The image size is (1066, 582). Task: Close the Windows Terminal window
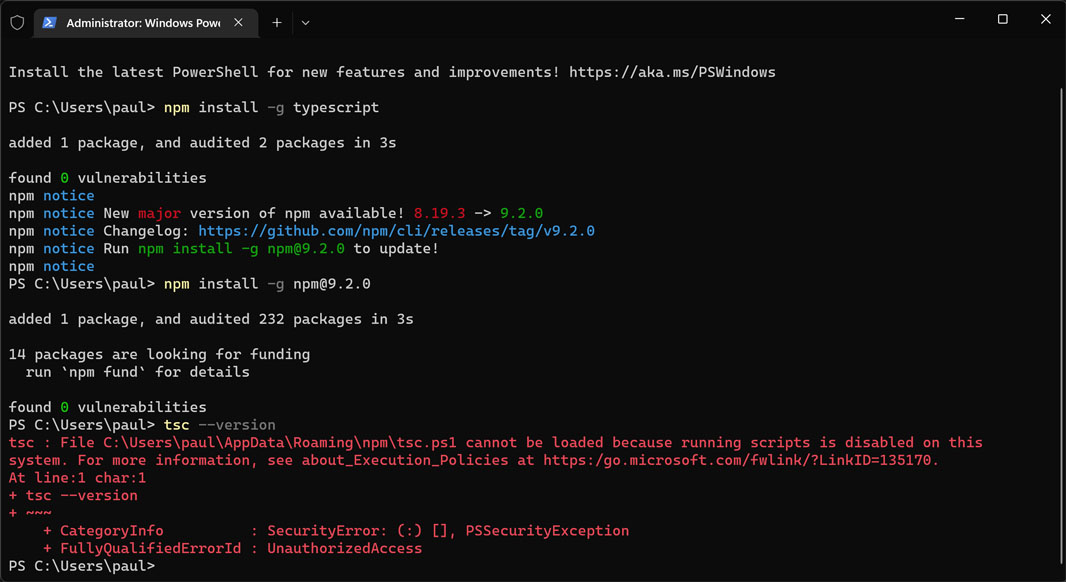click(1045, 19)
